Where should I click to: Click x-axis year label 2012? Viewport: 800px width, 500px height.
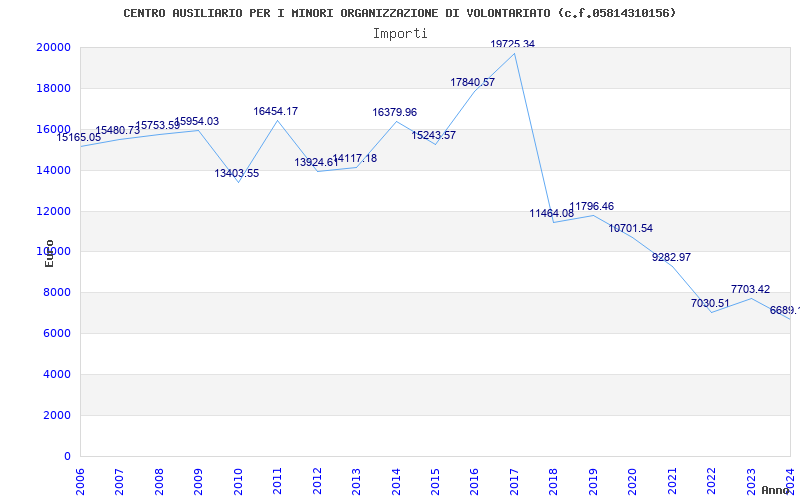[x=317, y=481]
